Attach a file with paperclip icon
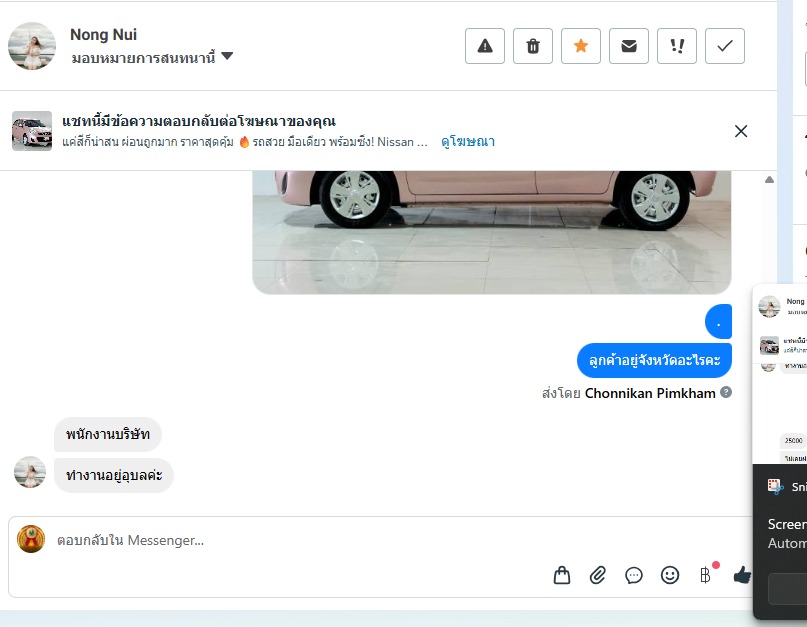 point(598,575)
